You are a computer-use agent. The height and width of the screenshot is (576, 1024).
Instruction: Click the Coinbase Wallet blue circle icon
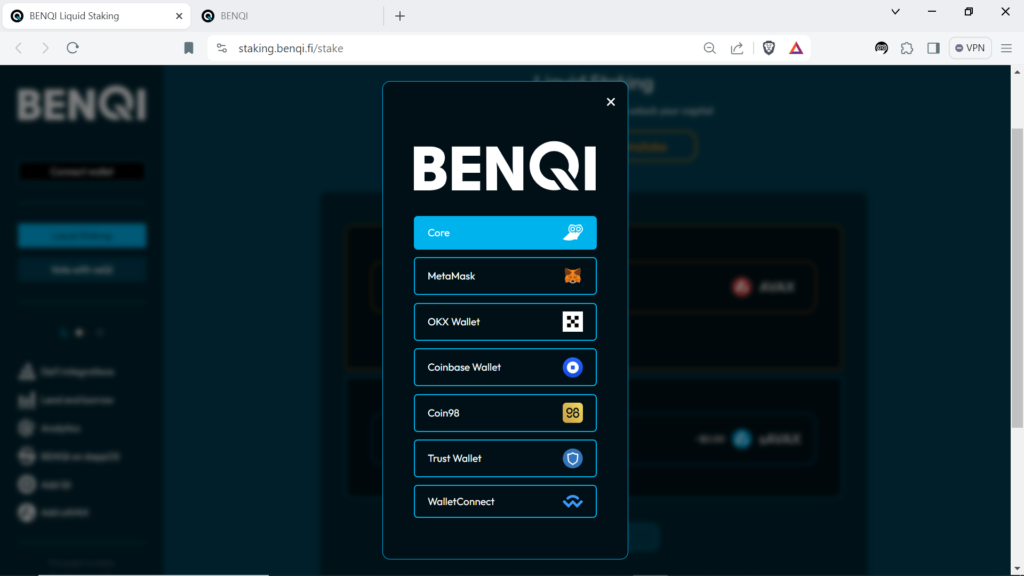(x=572, y=367)
